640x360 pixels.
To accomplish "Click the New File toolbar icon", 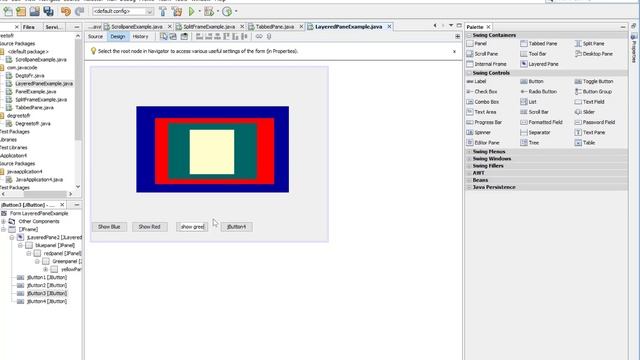I will point(8,11).
